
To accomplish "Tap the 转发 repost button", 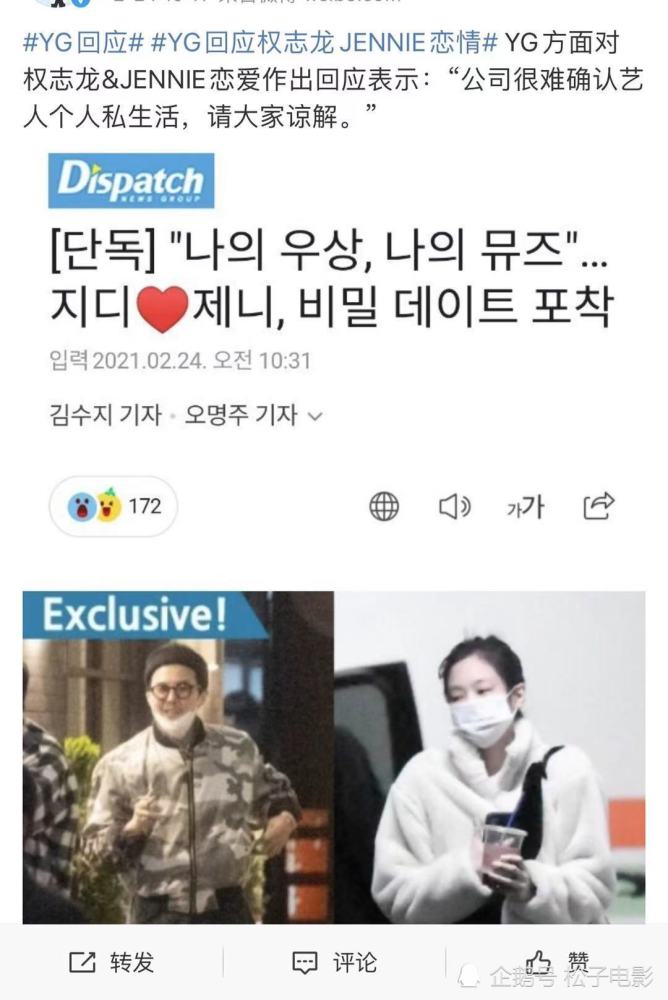I will pyautogui.click(x=112, y=962).
